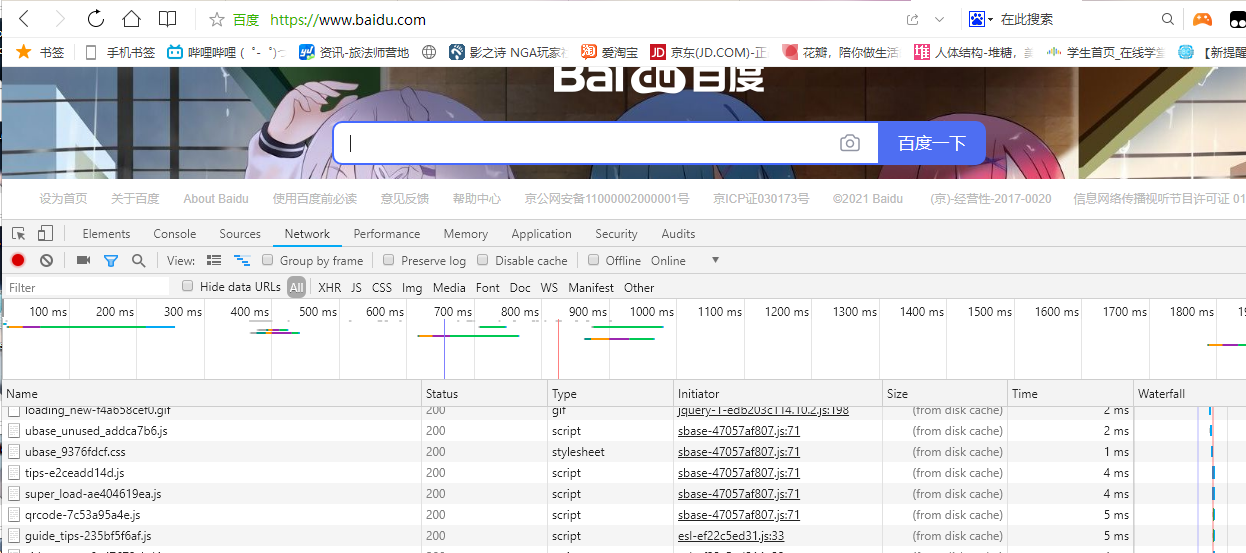The height and width of the screenshot is (553, 1246).
Task: Open the 书签 bookmarks star folder
Action: (x=41, y=52)
